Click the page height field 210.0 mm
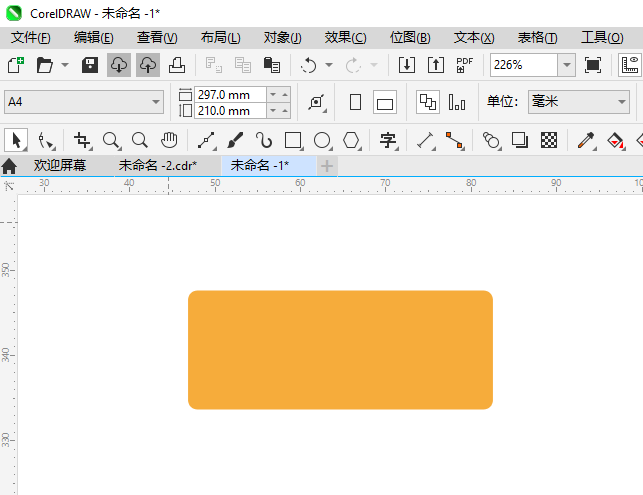Image resolution: width=643 pixels, height=495 pixels. point(230,111)
